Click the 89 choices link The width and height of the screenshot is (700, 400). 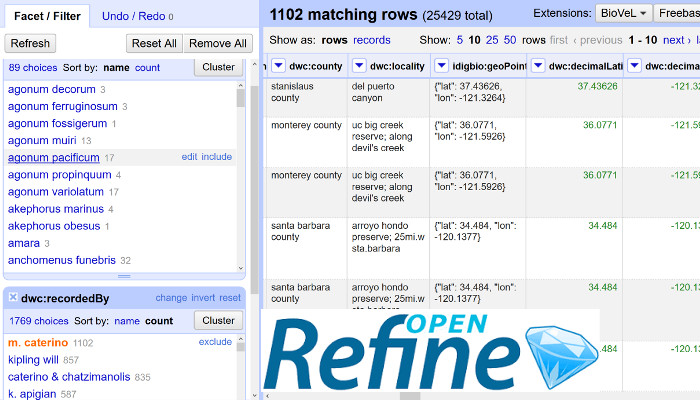pos(33,68)
